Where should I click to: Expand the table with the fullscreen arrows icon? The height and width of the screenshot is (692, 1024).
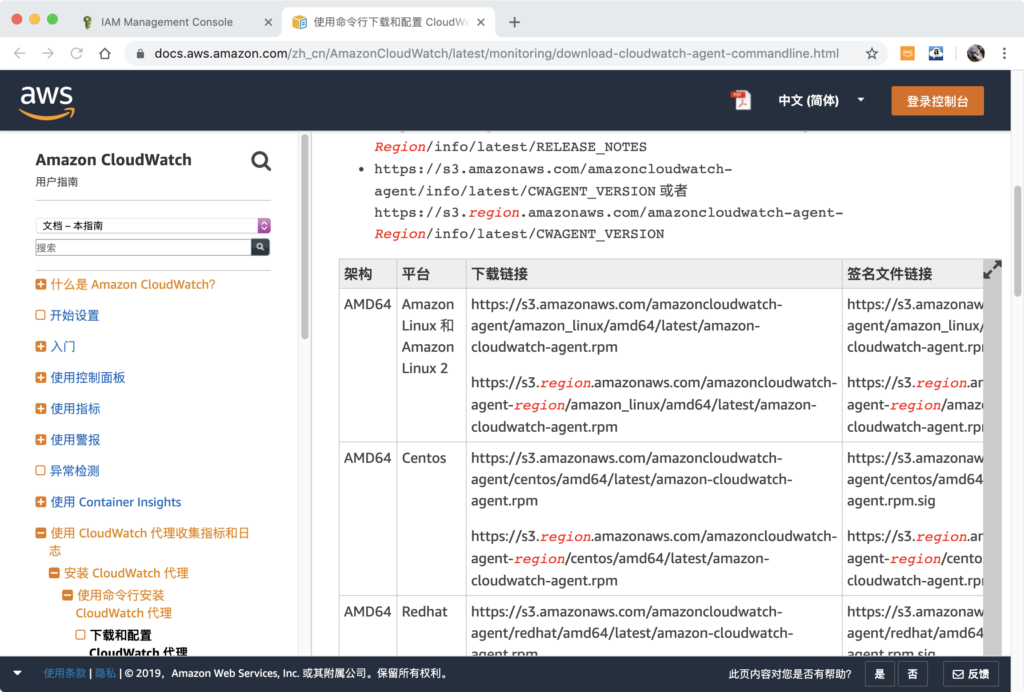(992, 270)
